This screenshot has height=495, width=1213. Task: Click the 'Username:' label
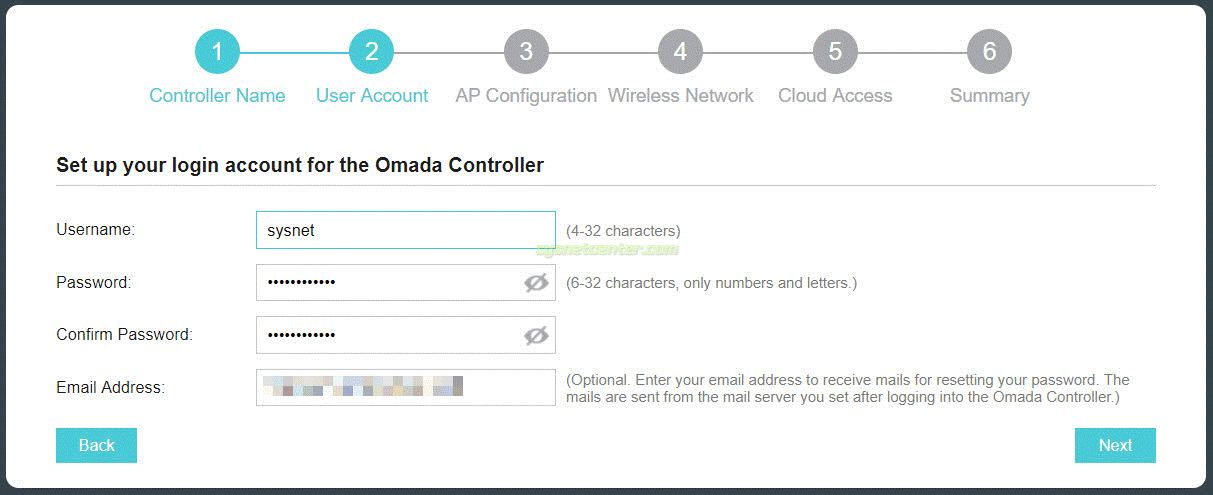(96, 230)
